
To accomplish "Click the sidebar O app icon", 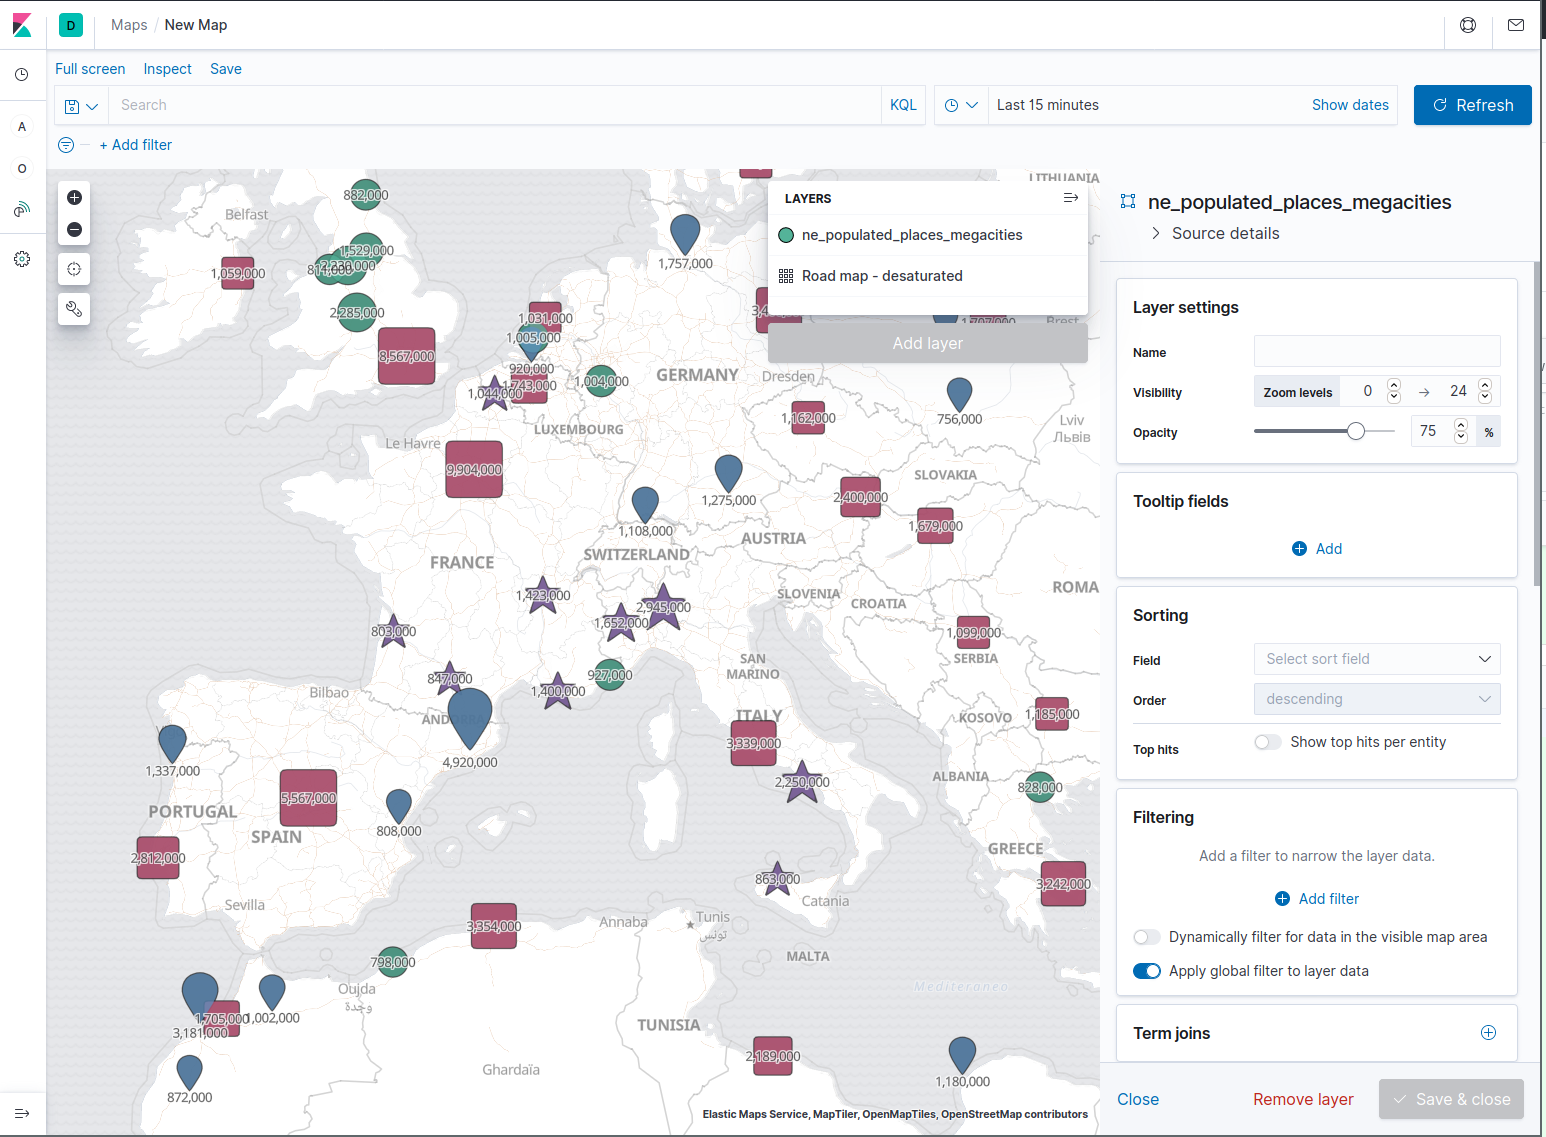I will pos(22,169).
